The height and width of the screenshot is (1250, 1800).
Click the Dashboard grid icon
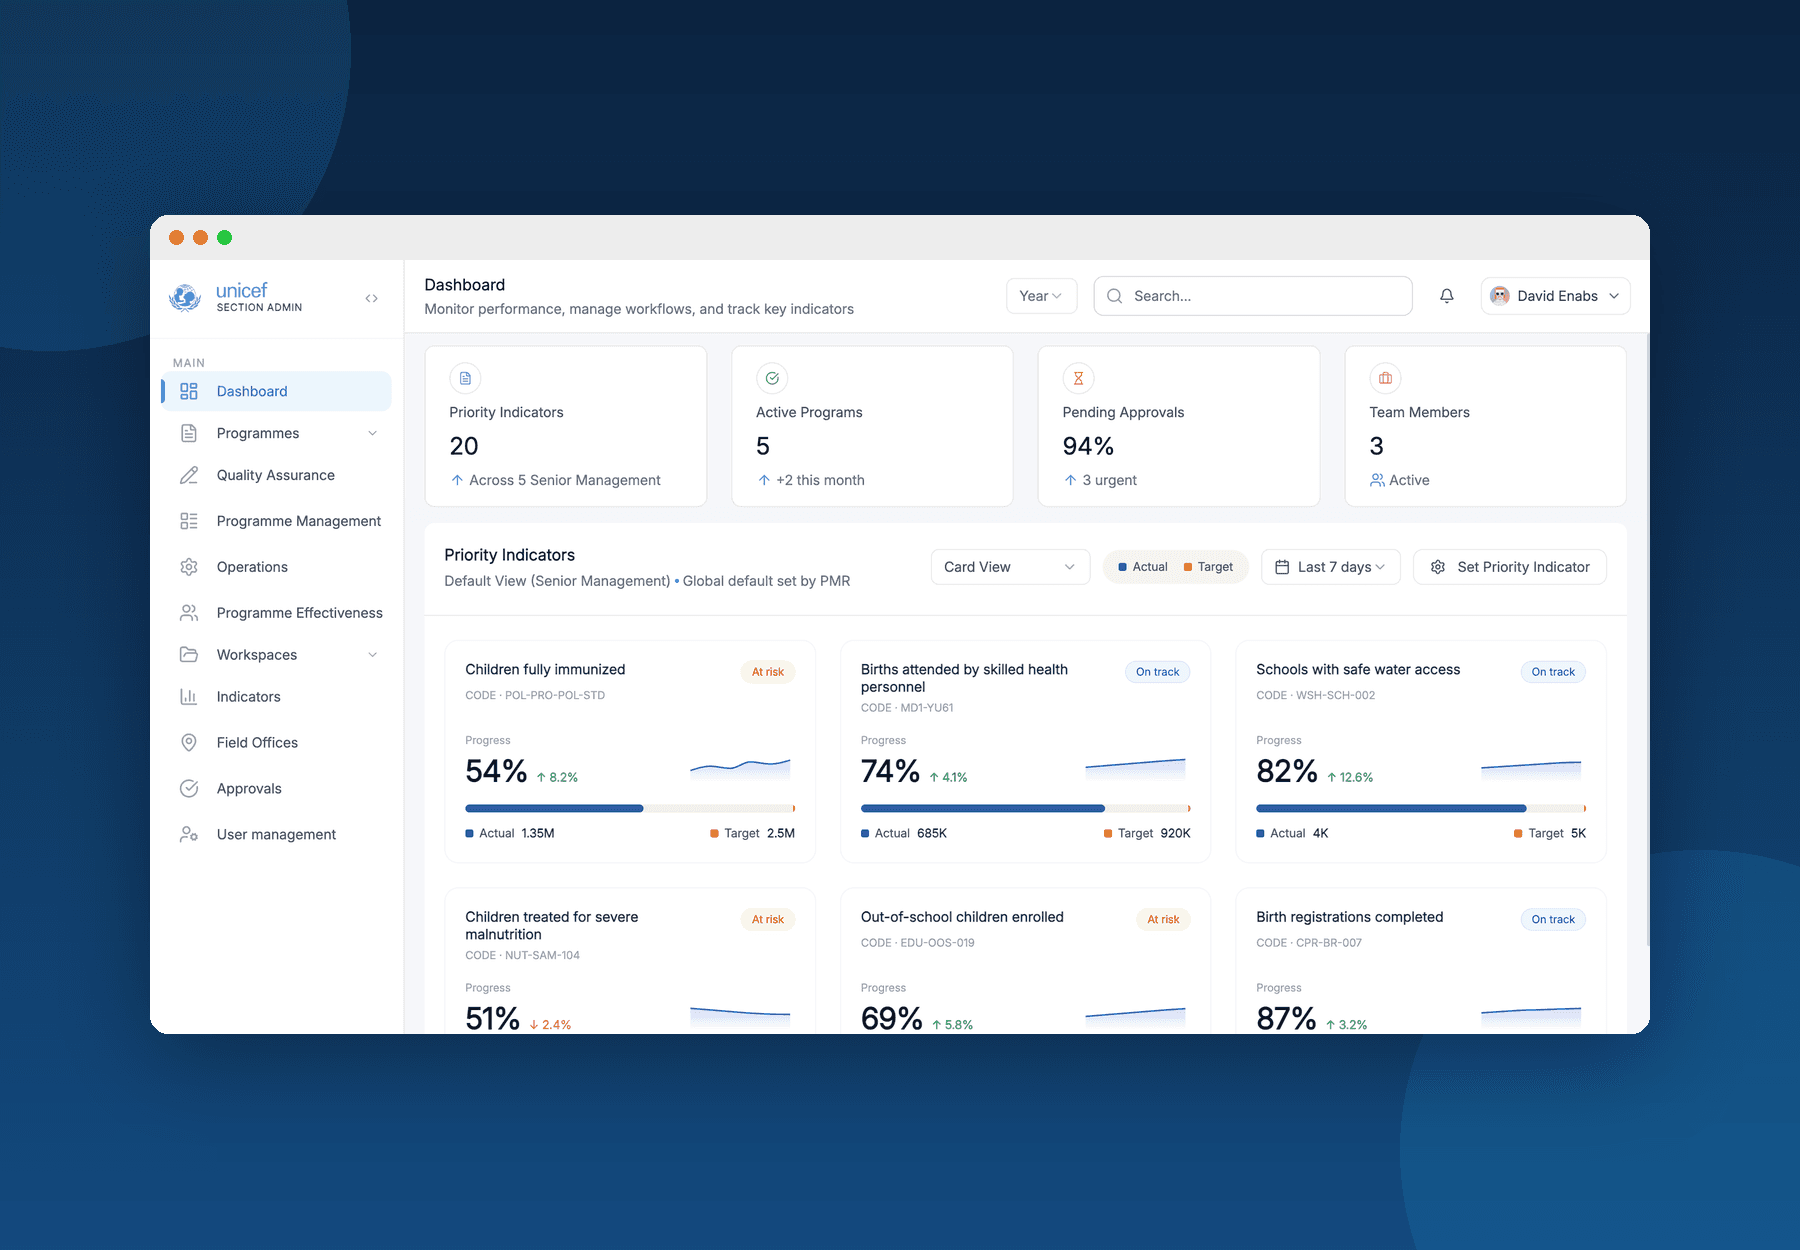coord(189,391)
